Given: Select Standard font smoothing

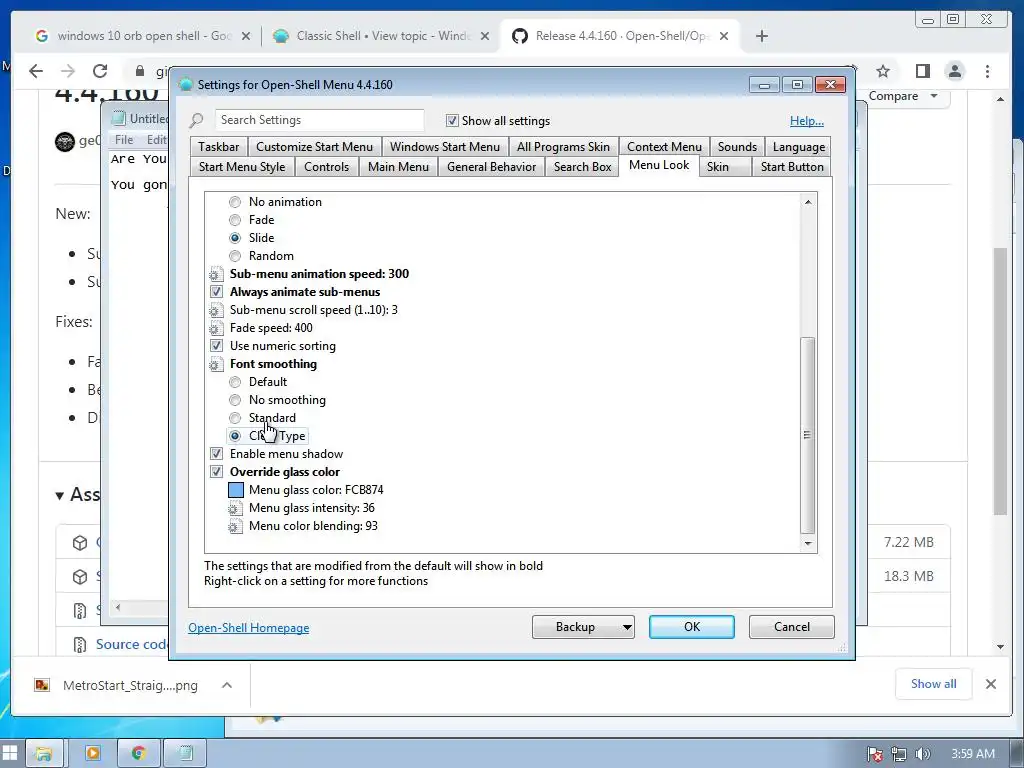Looking at the screenshot, I should 235,418.
